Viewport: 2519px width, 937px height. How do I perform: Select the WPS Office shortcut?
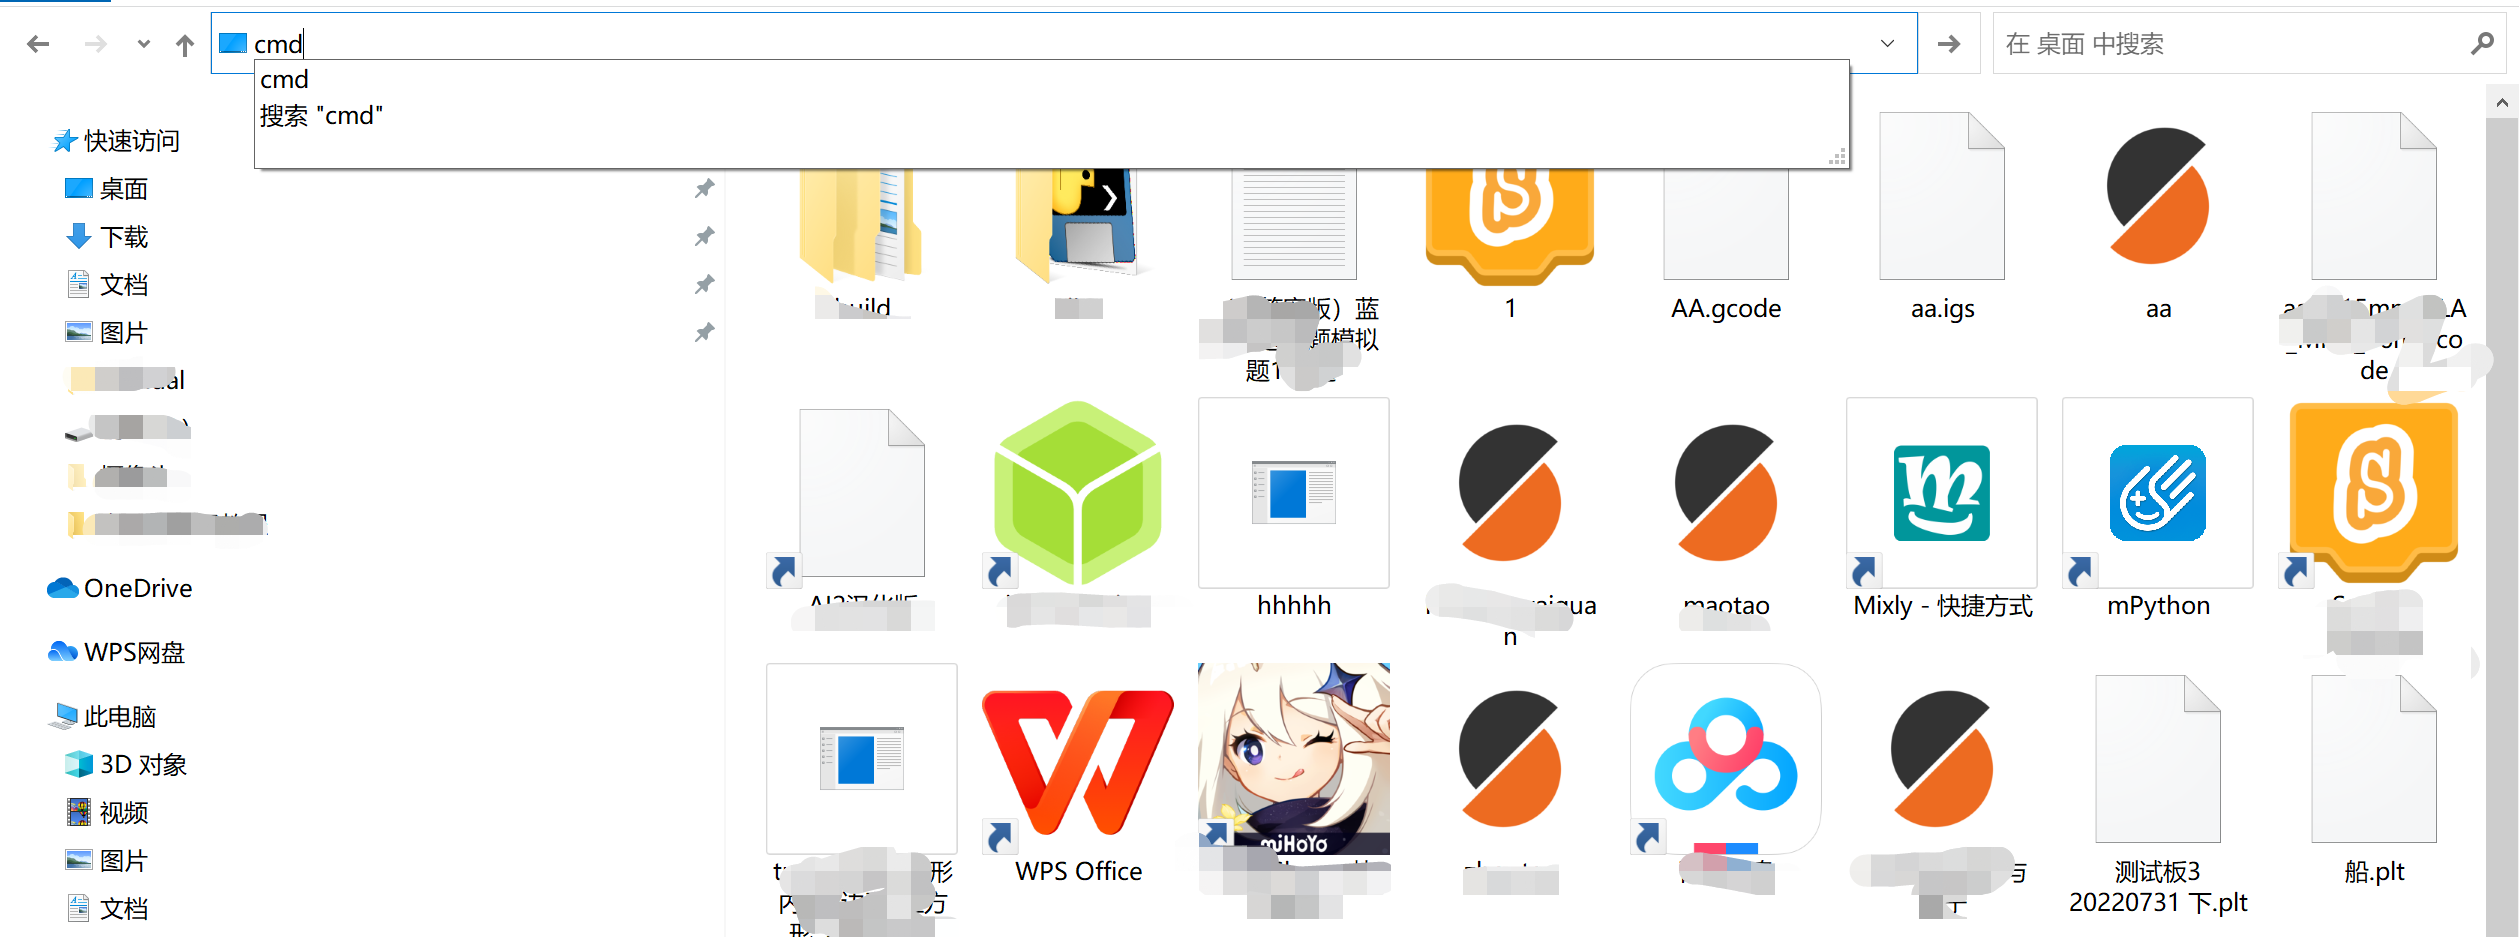(x=1078, y=775)
